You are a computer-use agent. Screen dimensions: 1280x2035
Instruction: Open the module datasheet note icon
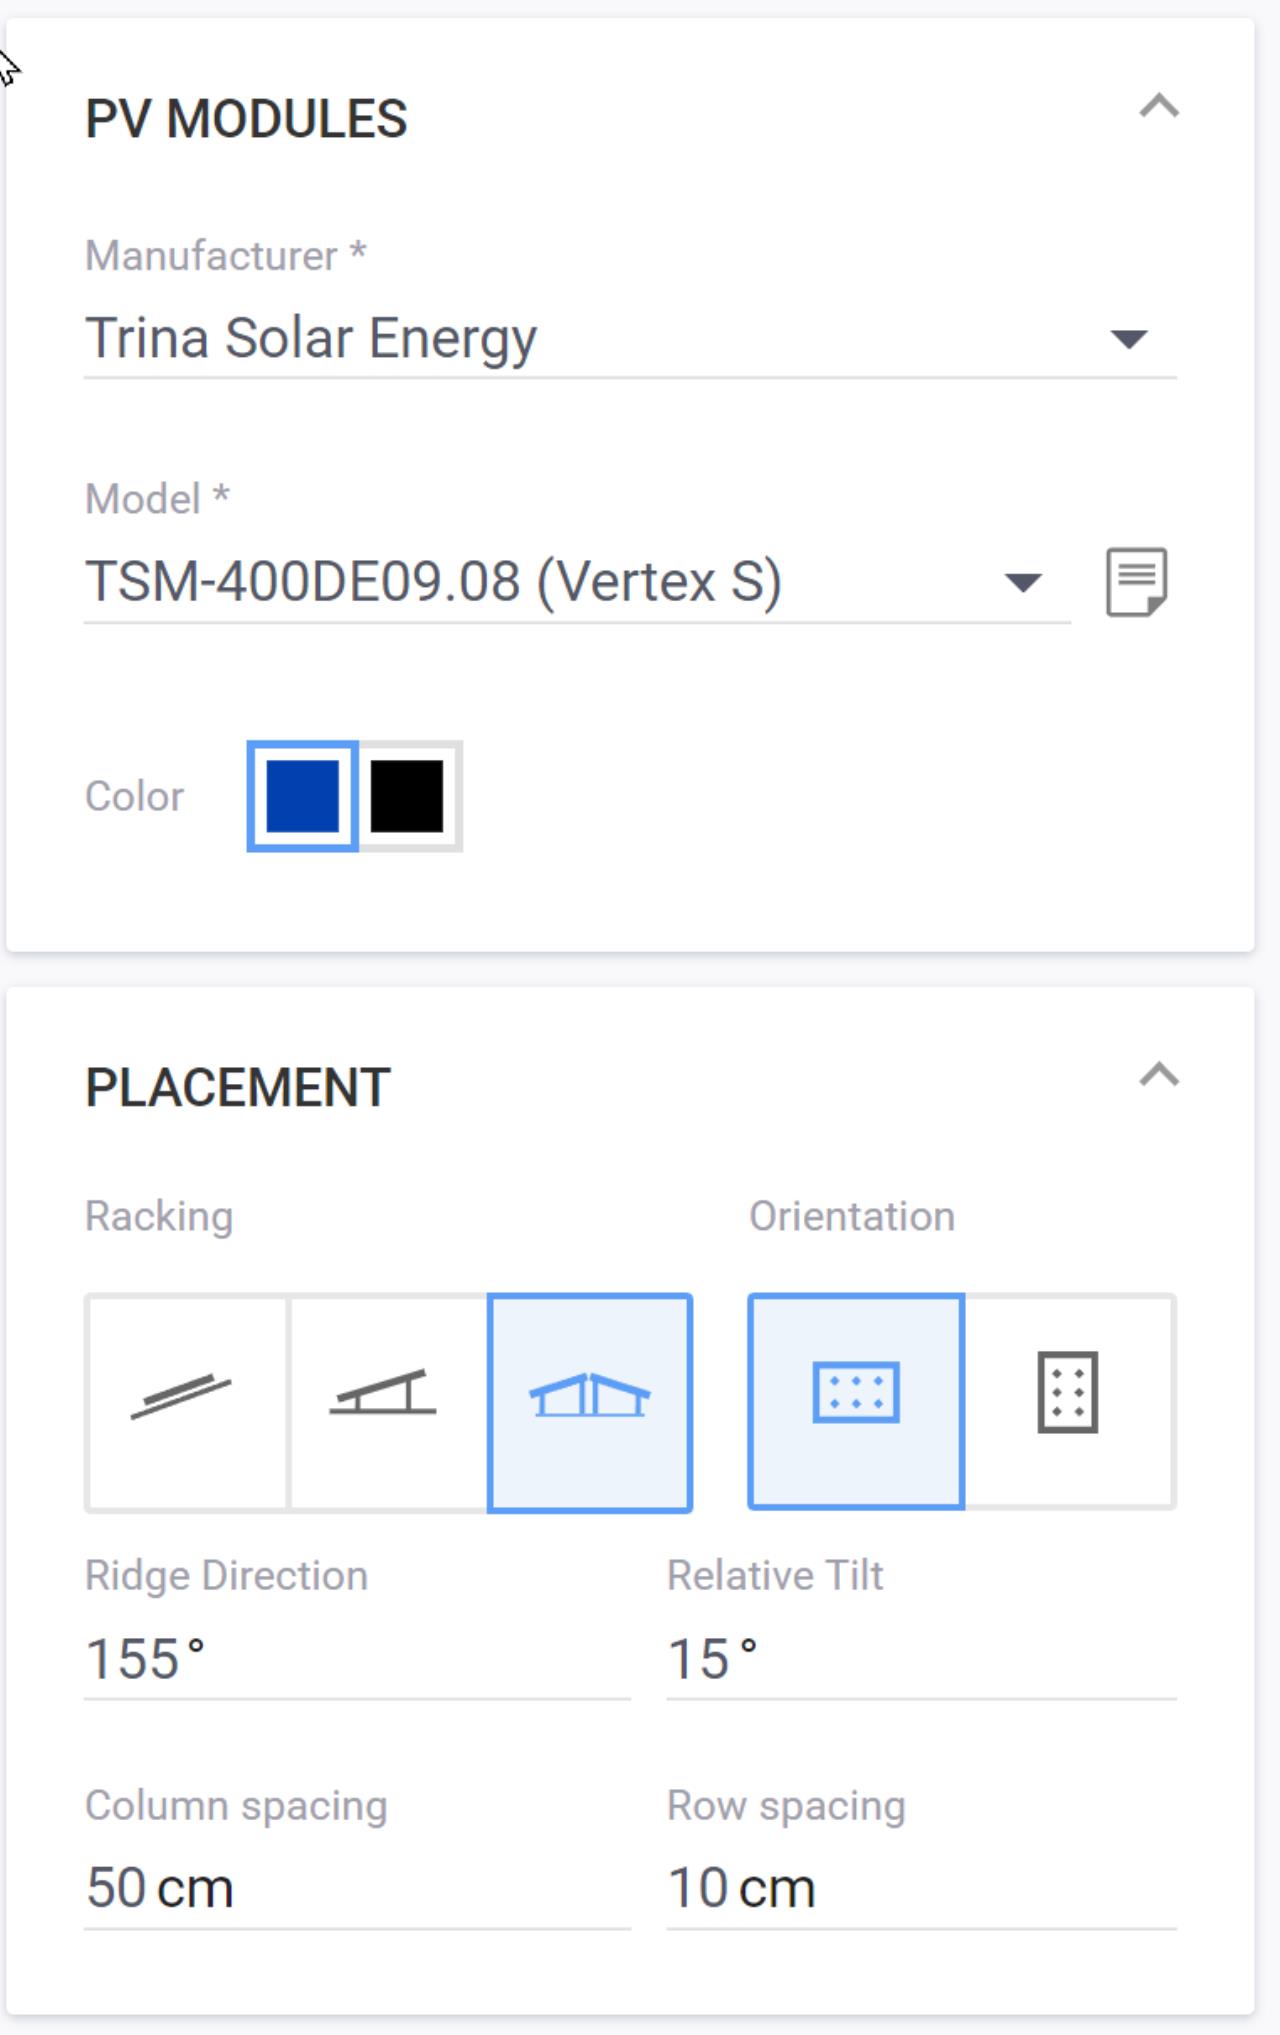click(1136, 582)
